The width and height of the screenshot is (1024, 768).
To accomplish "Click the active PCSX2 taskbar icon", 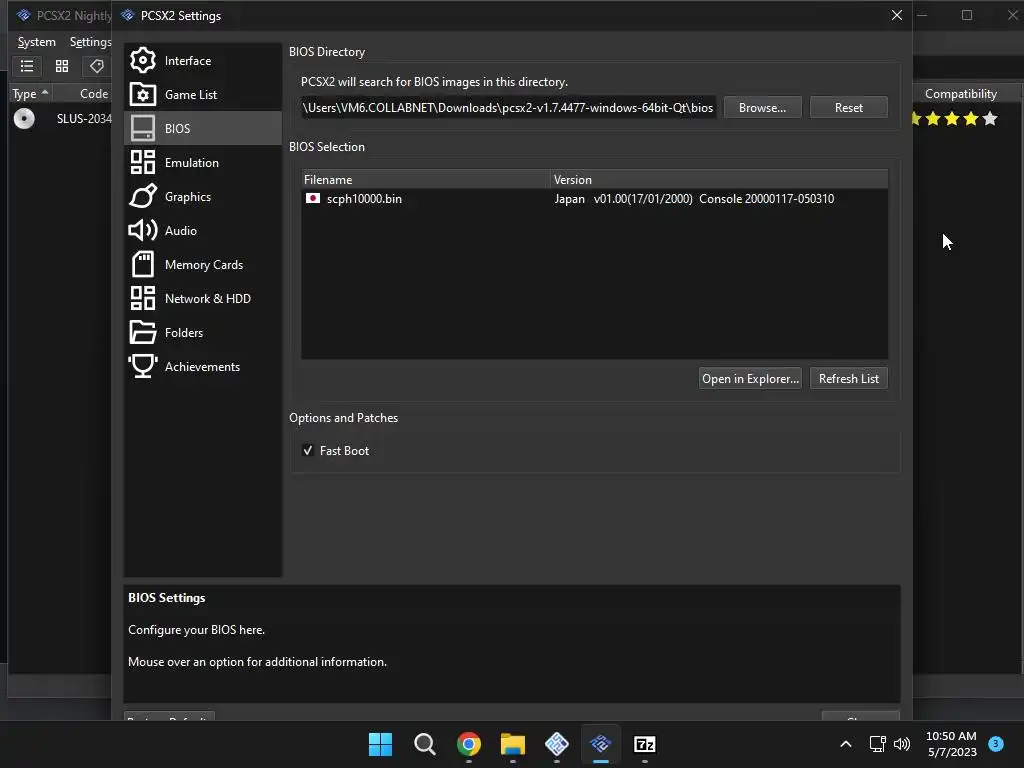I will (x=601, y=744).
